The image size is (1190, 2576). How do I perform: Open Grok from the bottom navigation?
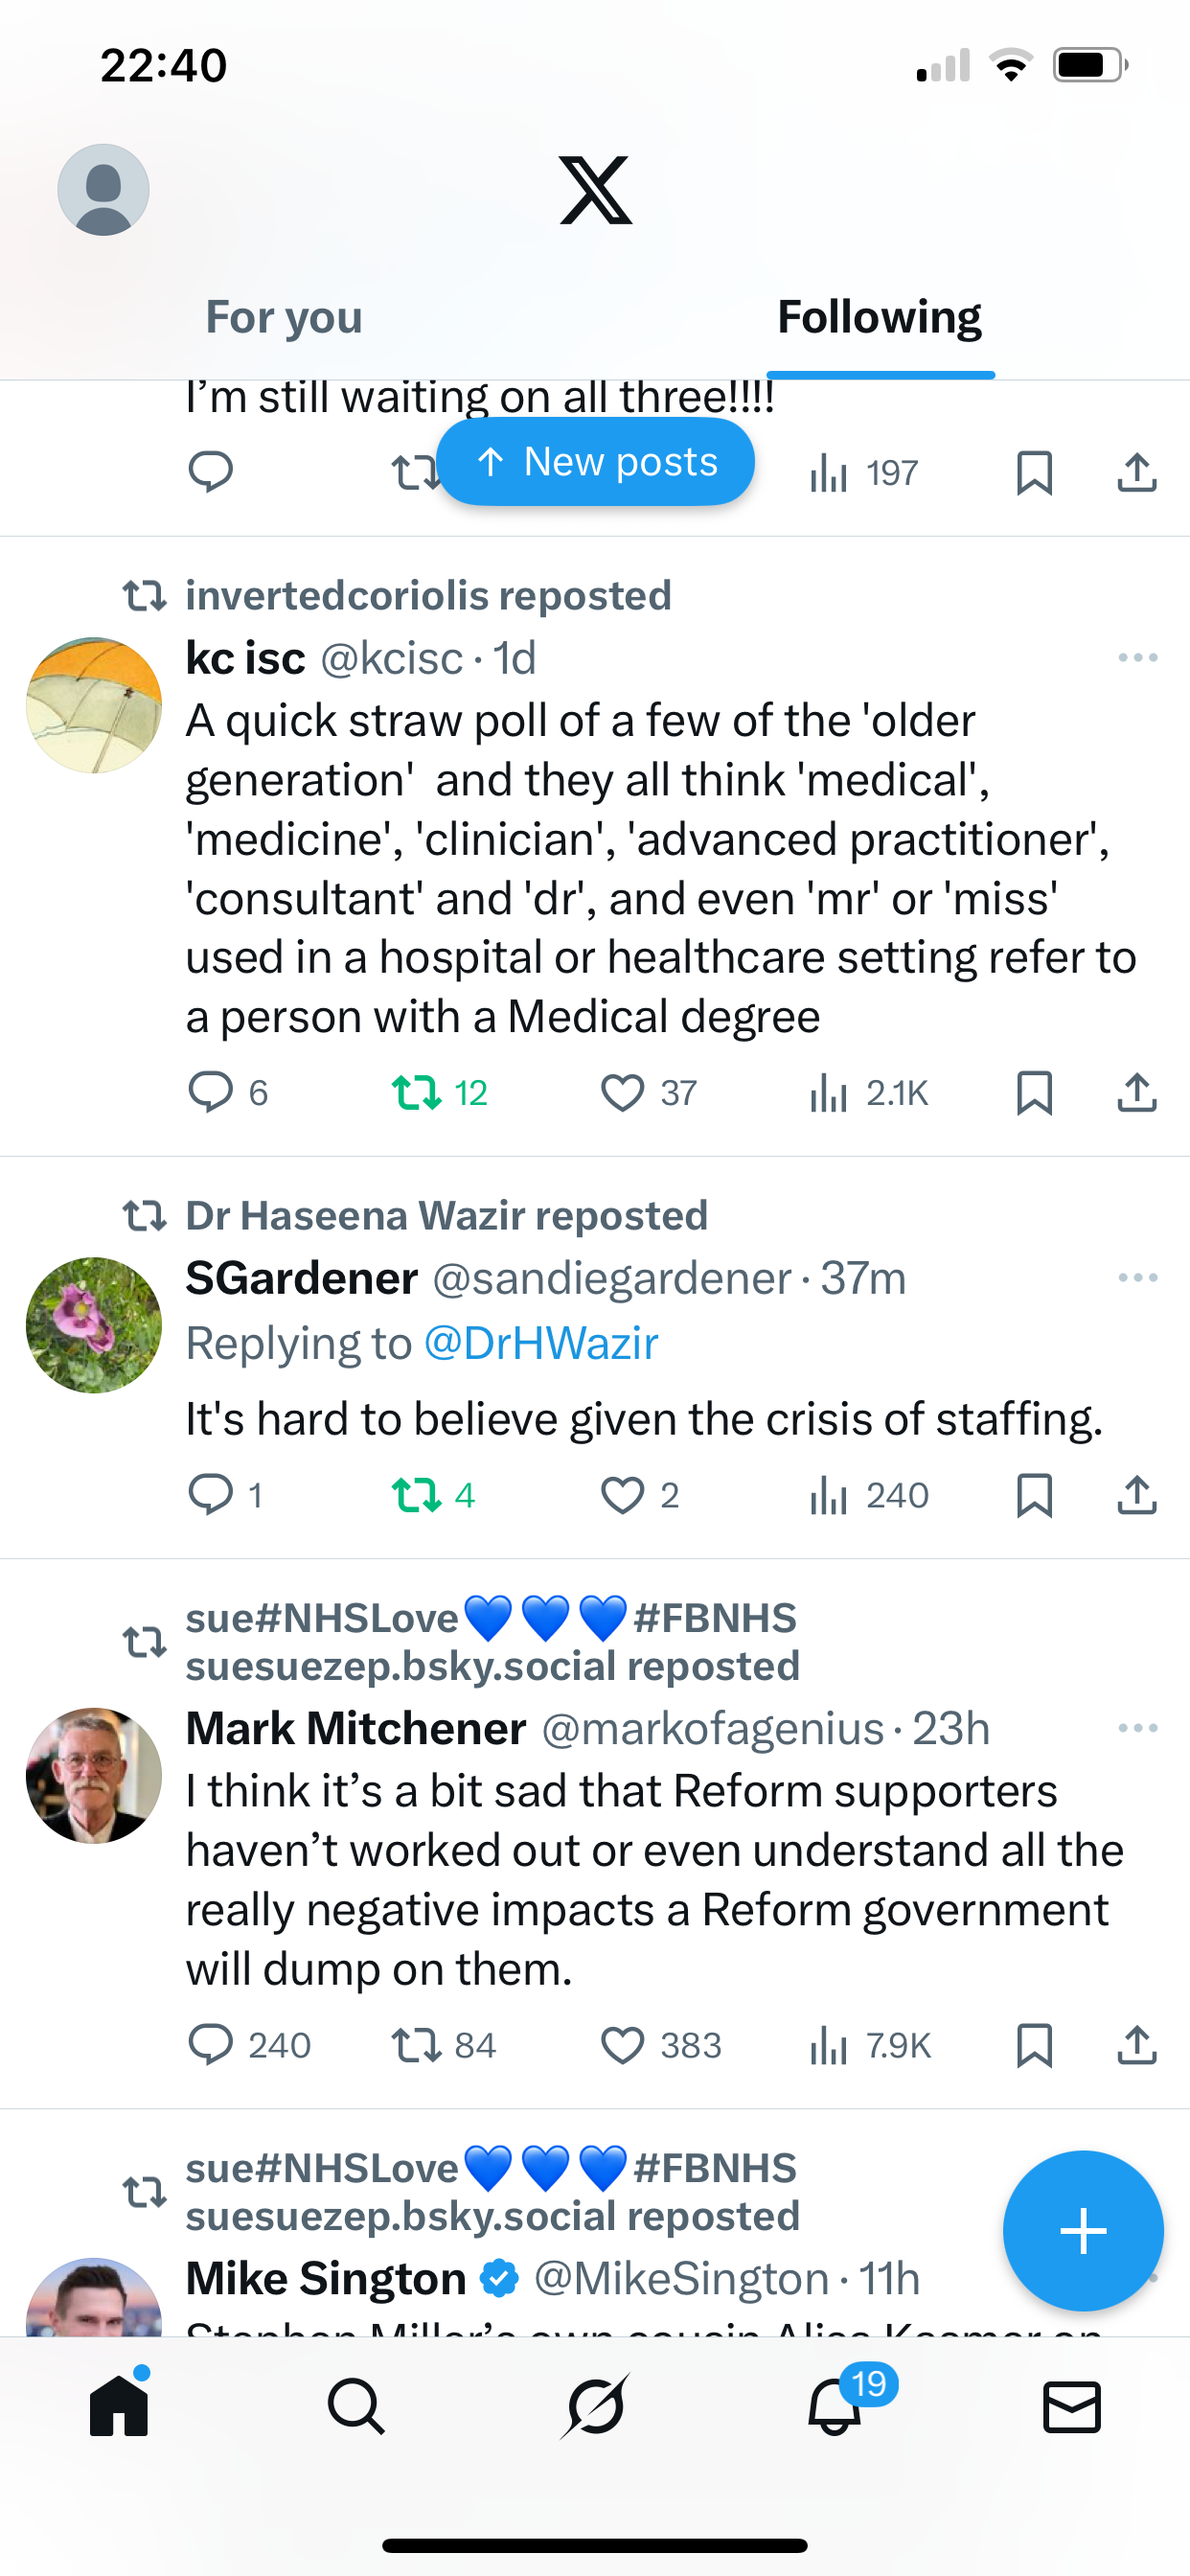click(x=595, y=2407)
